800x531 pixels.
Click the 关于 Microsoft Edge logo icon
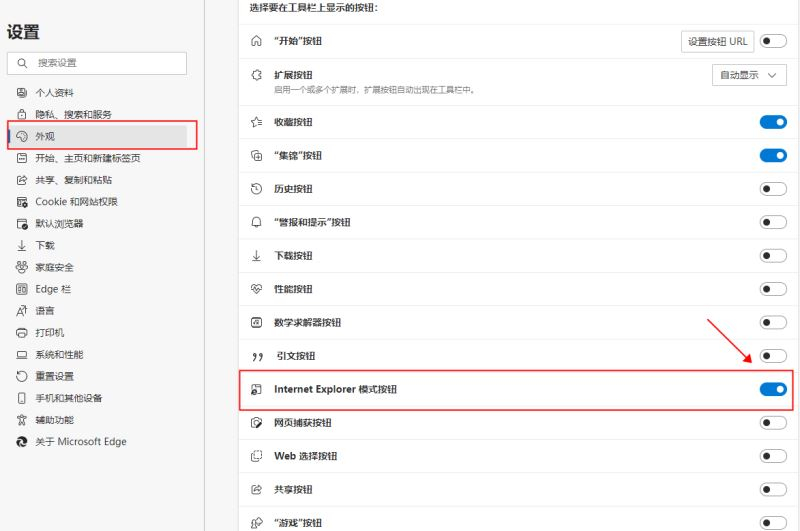[x=22, y=441]
